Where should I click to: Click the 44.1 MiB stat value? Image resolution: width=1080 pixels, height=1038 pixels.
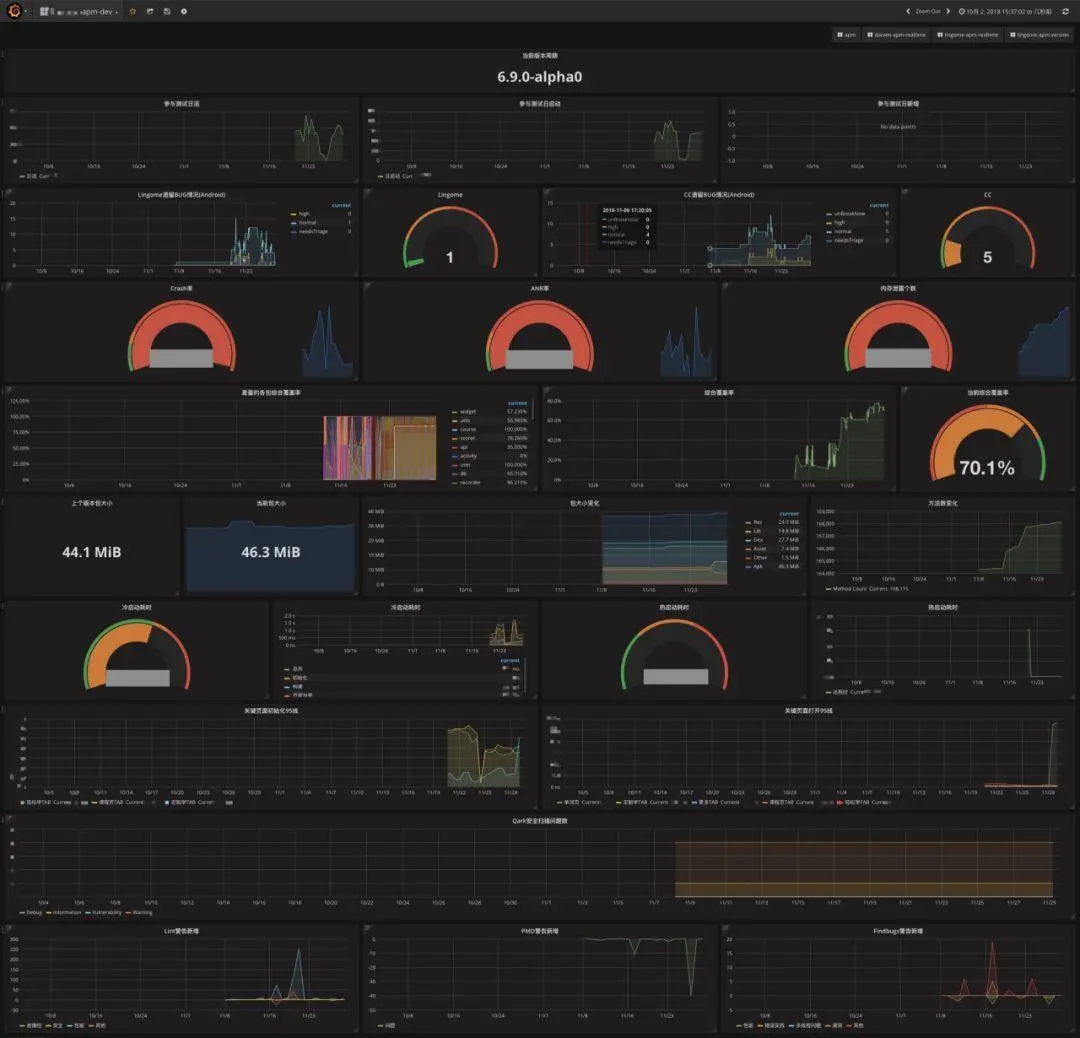pyautogui.click(x=92, y=552)
